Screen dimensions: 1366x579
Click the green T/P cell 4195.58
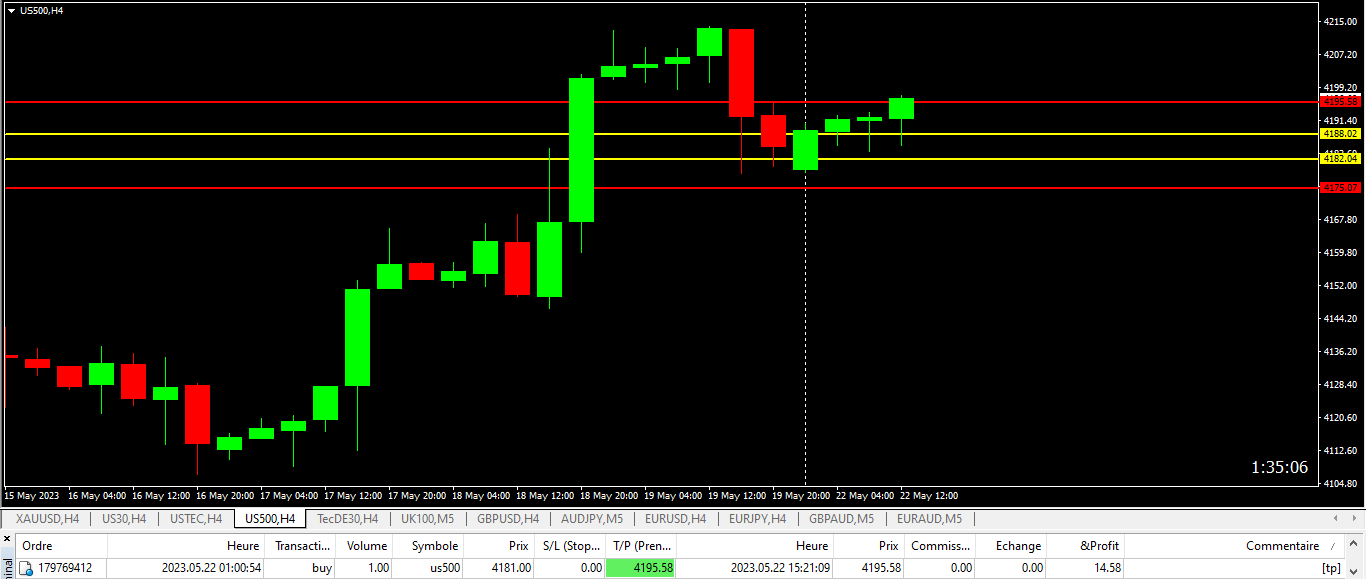click(640, 568)
